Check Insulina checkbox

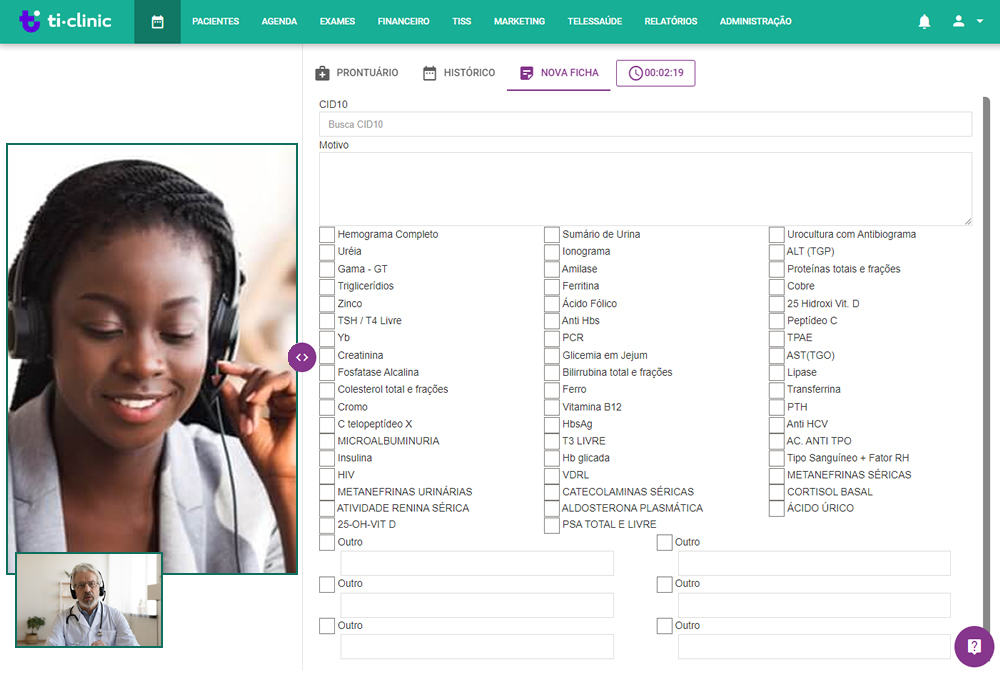tap(327, 458)
